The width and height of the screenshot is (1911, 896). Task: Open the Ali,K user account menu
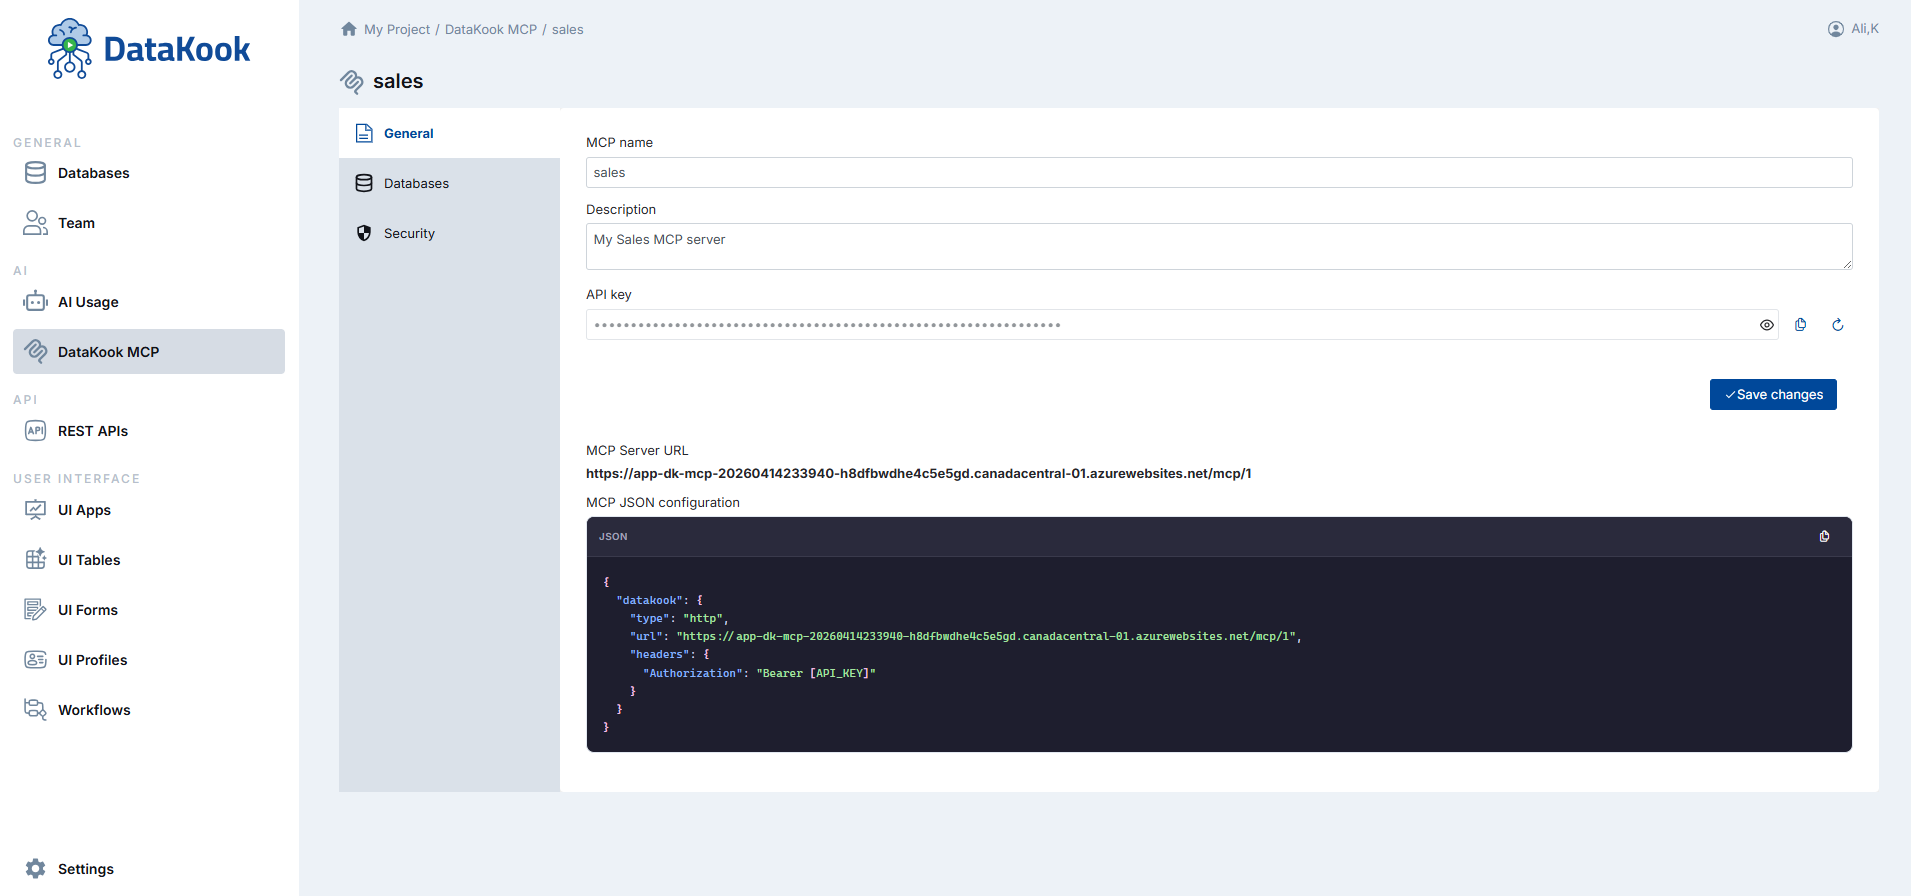(x=1853, y=29)
